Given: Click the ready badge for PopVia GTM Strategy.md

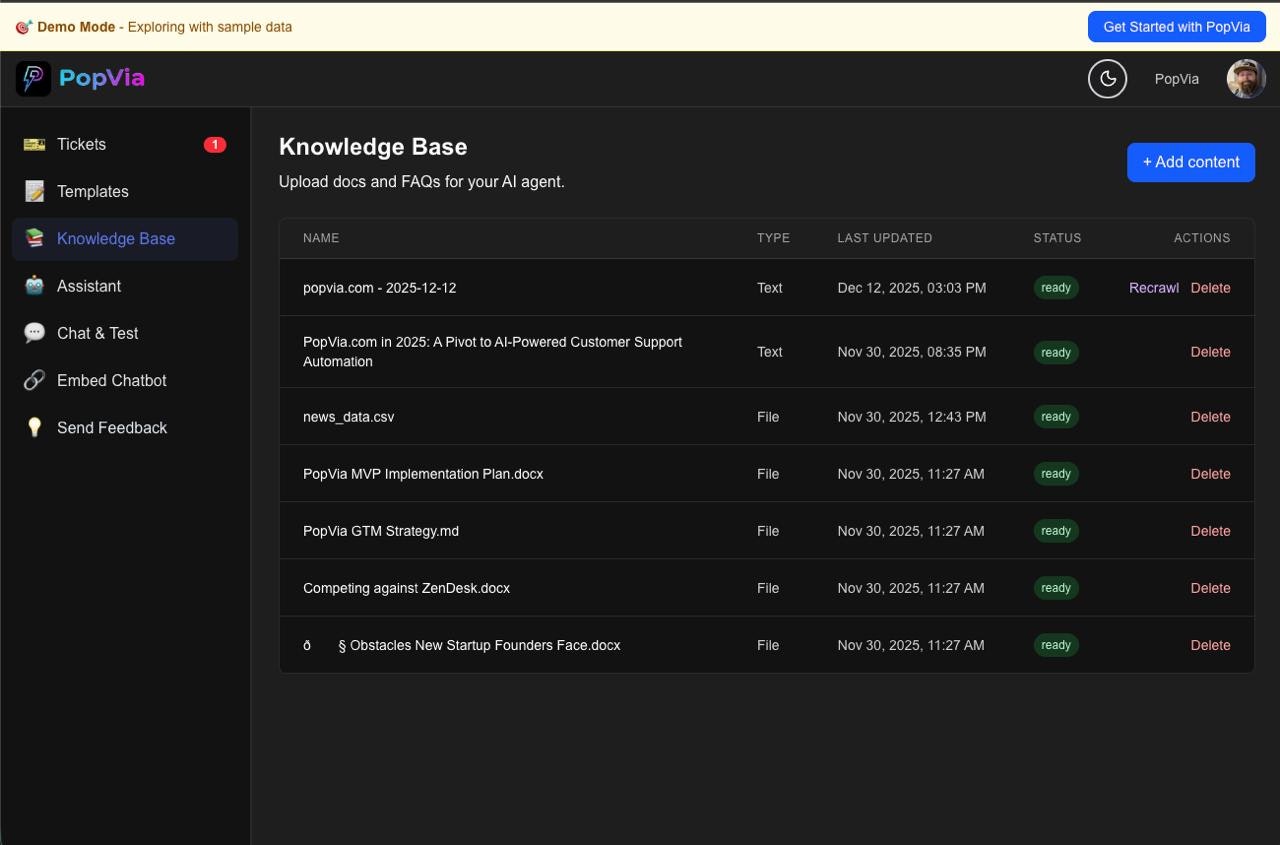Looking at the screenshot, I should click(1055, 531).
